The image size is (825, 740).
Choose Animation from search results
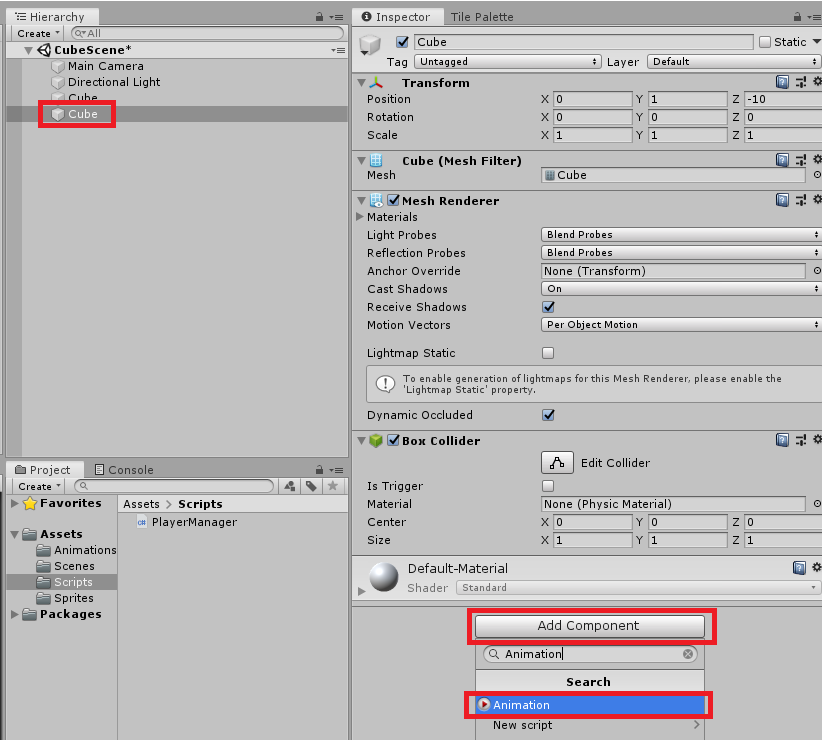pos(590,705)
